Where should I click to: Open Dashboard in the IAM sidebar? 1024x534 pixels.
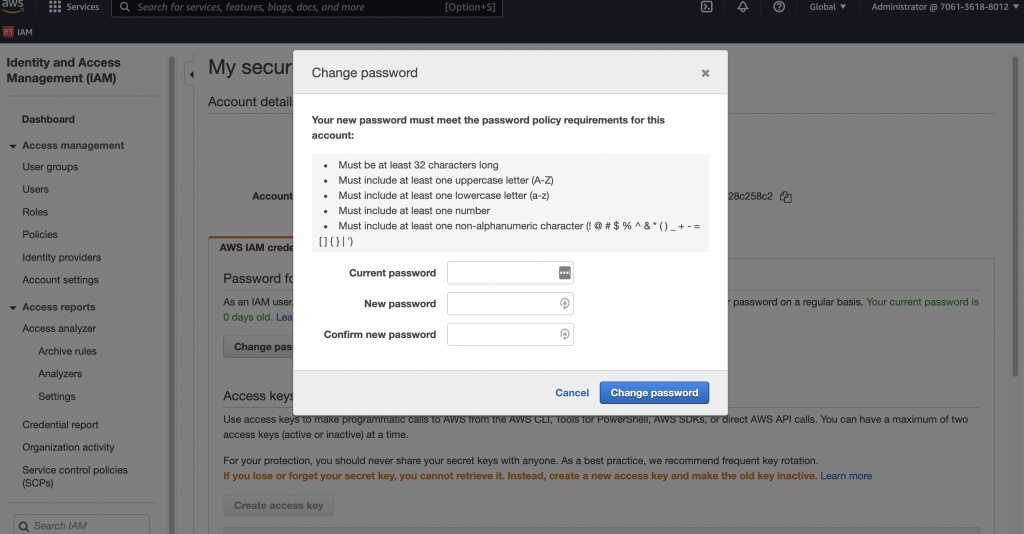tap(48, 119)
